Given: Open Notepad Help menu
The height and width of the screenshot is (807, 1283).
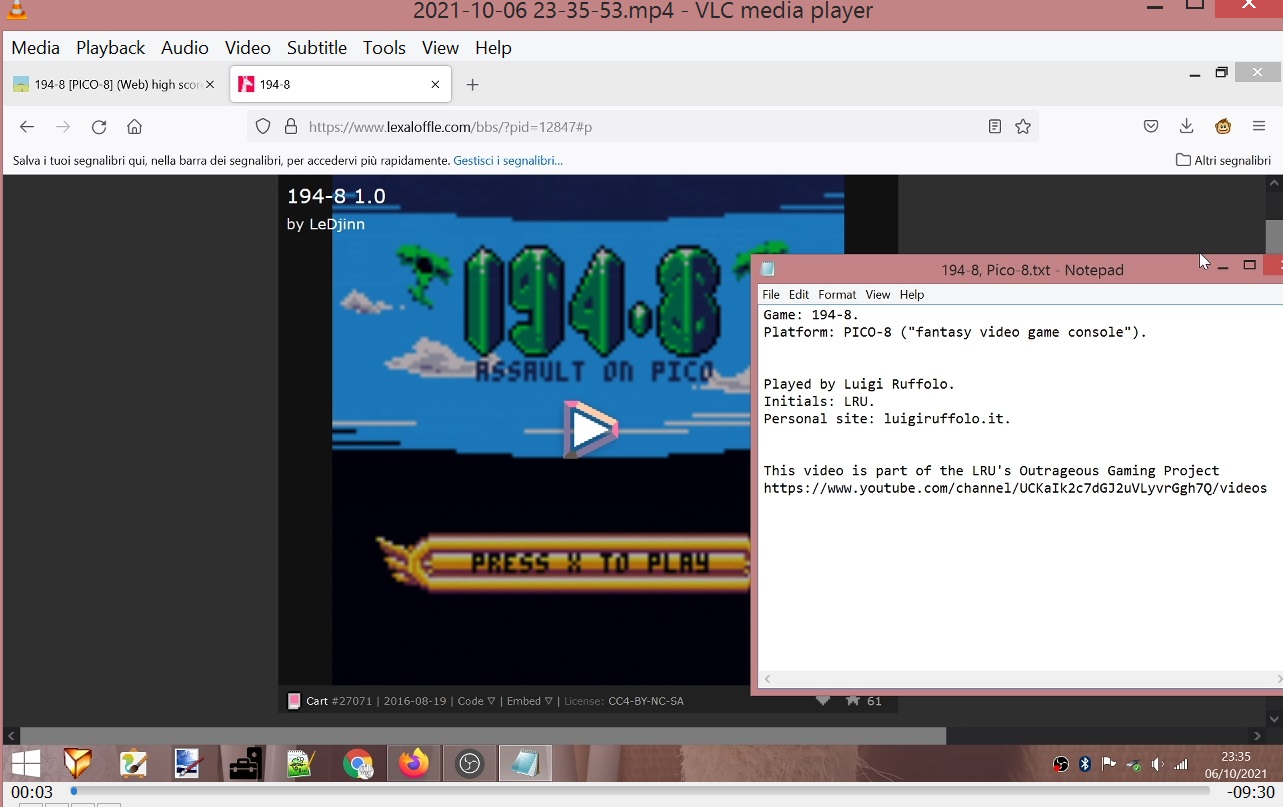Looking at the screenshot, I should [x=912, y=295].
